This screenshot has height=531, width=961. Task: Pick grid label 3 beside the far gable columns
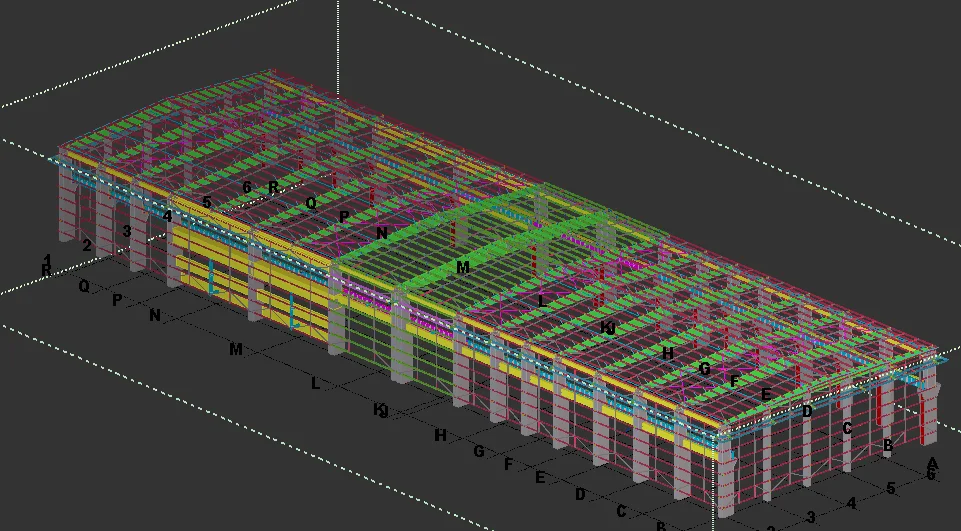(x=126, y=231)
